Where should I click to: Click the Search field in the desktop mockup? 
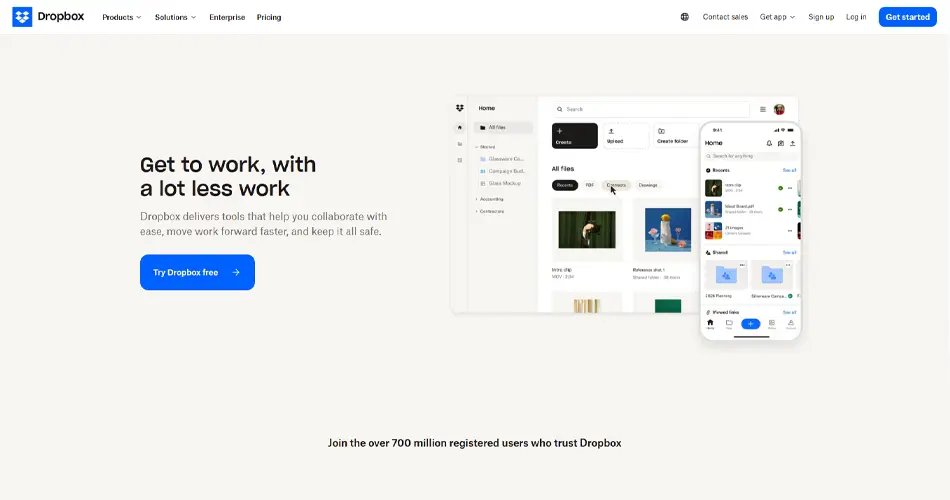point(651,109)
